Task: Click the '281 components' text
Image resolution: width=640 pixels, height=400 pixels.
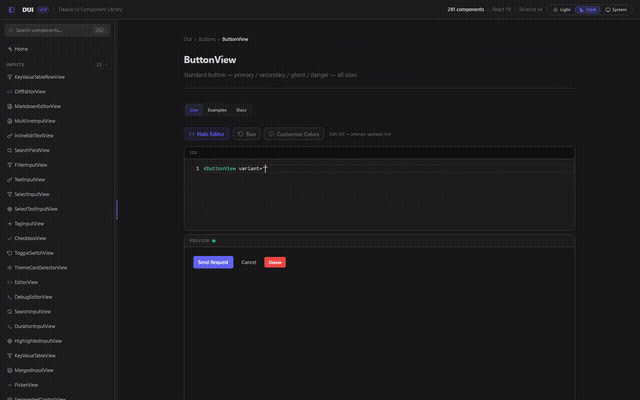Action: point(466,9)
